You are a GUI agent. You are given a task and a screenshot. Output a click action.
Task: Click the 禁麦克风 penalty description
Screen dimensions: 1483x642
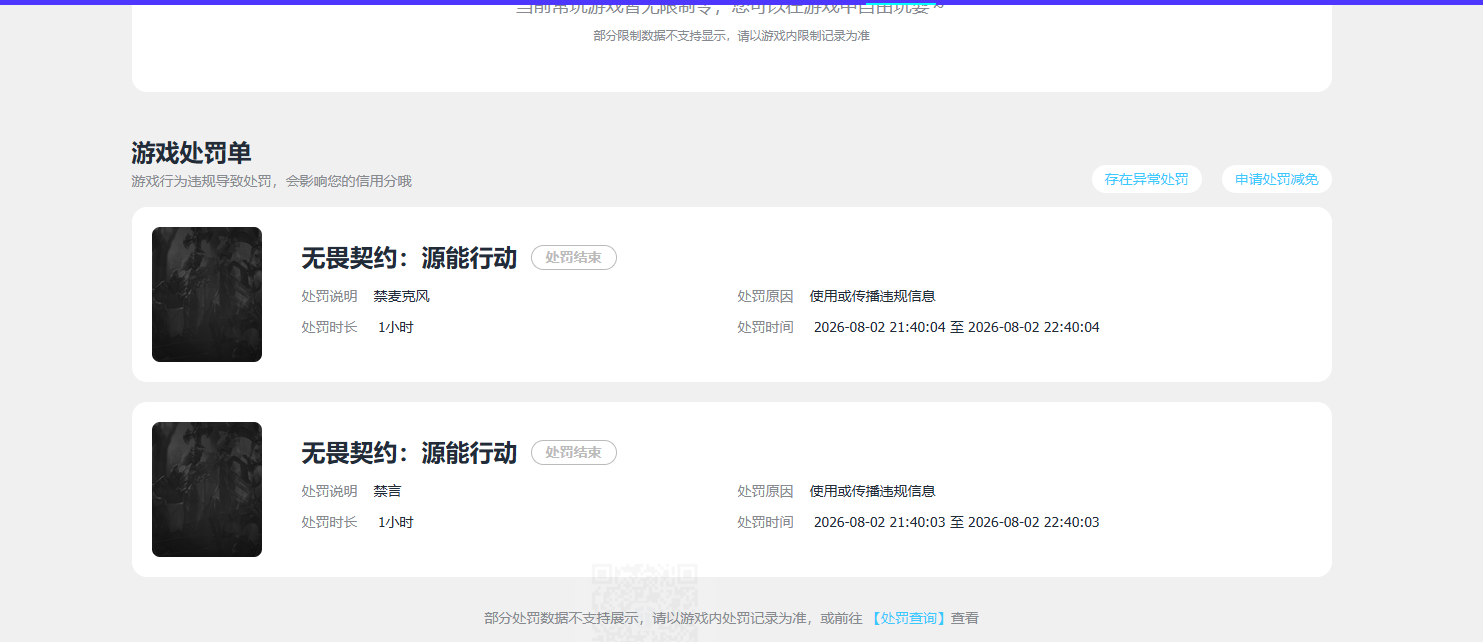click(401, 296)
